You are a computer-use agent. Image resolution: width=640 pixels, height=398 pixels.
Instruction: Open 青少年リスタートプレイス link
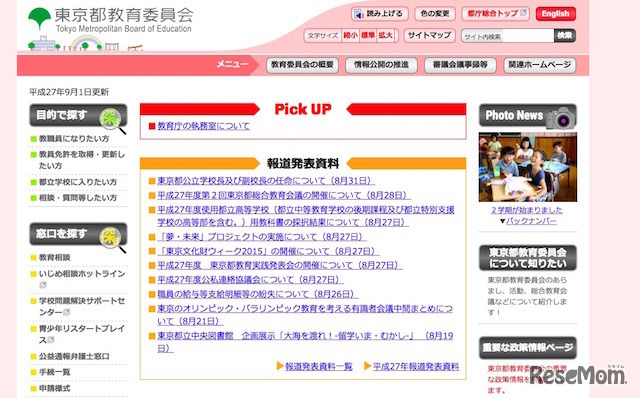tap(82, 334)
